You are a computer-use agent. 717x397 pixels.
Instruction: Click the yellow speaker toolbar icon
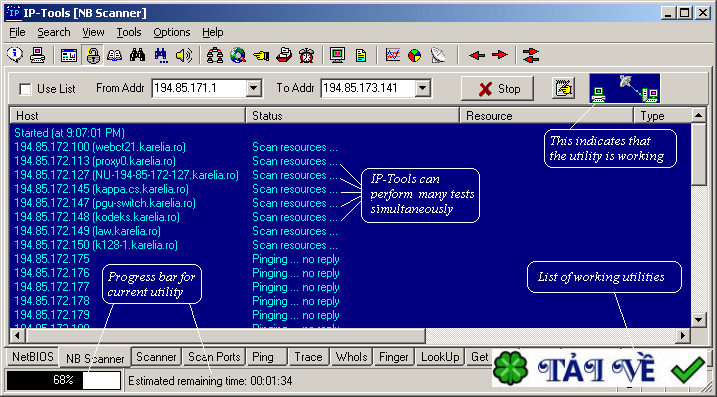pos(184,55)
